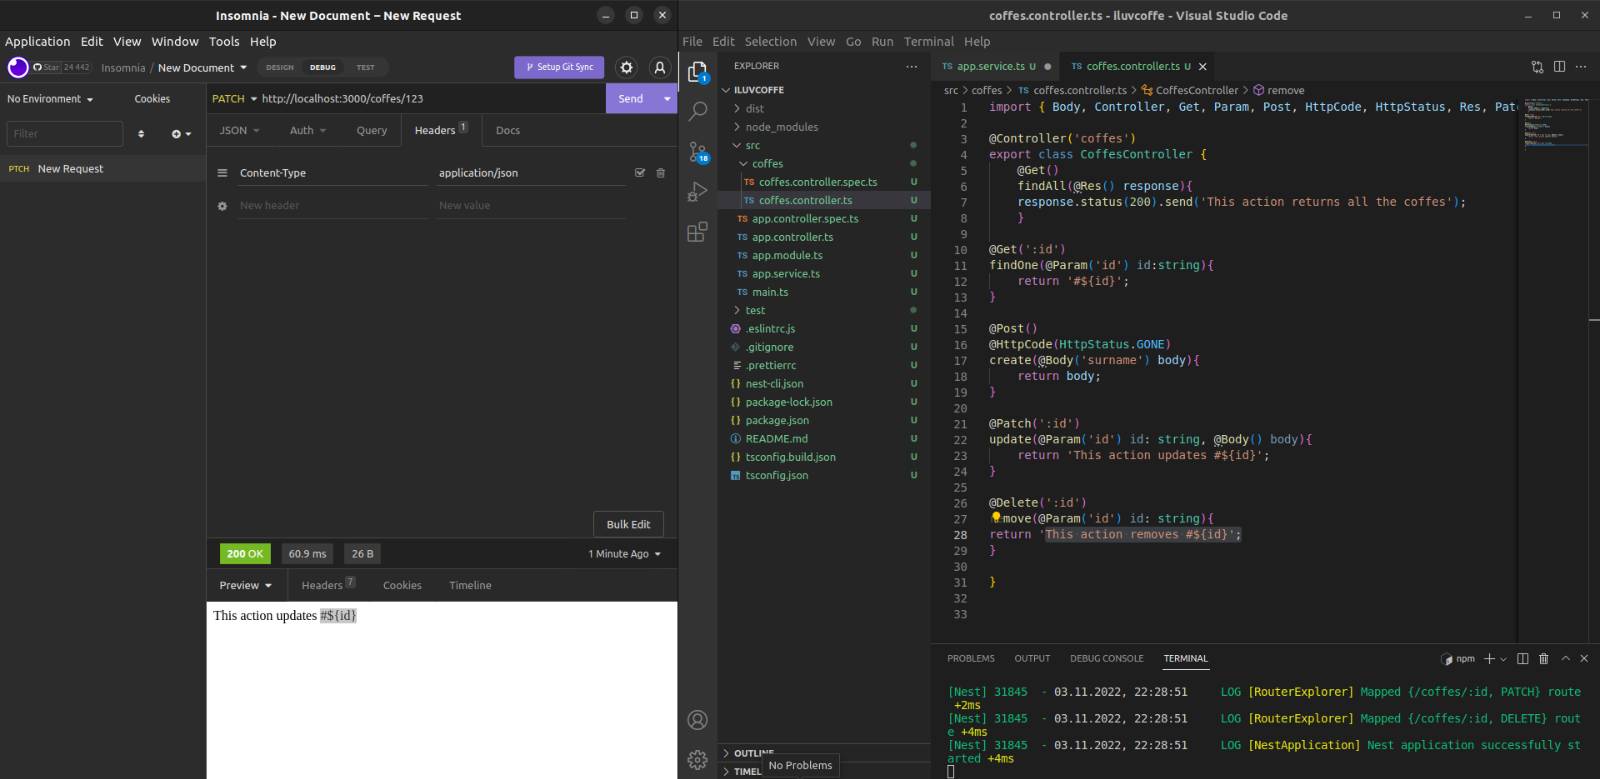The height and width of the screenshot is (779, 1600).
Task: Open the response Timeline tab
Action: click(470, 585)
